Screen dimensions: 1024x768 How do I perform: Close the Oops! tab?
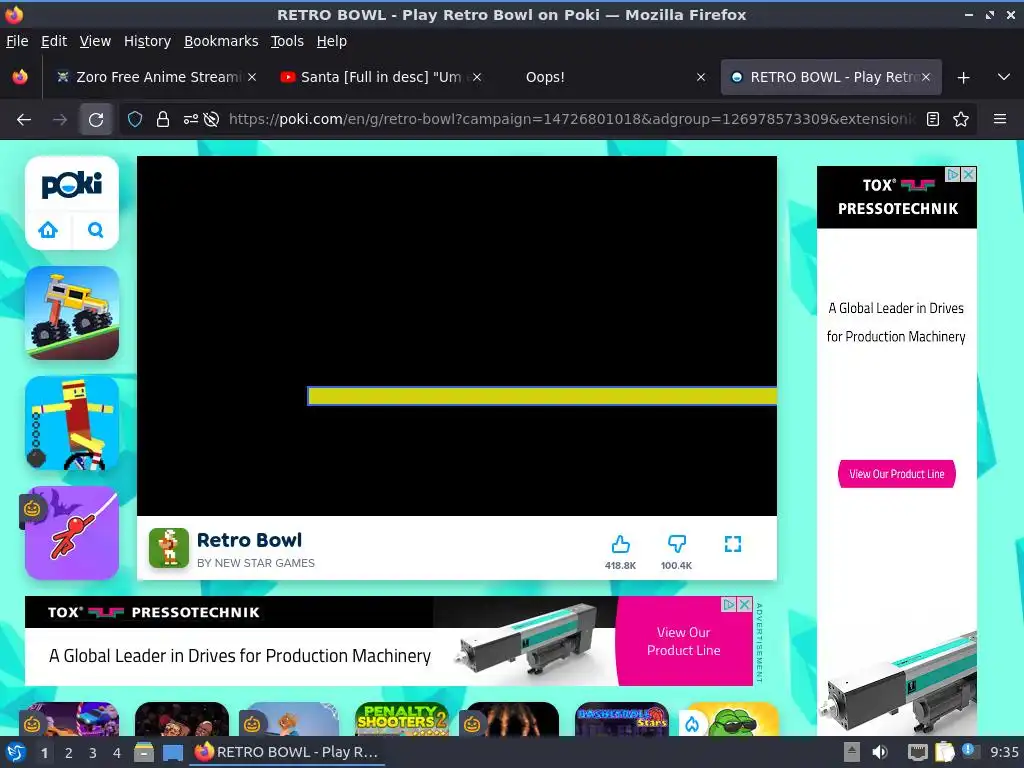701,77
